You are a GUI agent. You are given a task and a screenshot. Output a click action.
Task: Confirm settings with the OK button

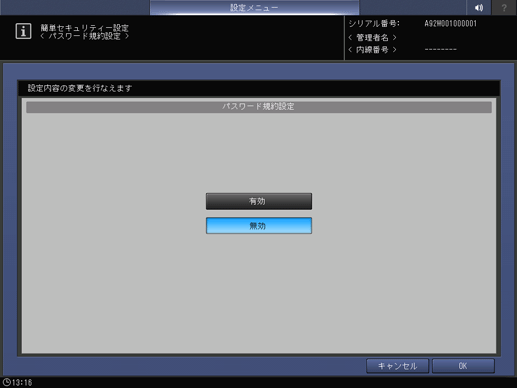[x=463, y=366]
